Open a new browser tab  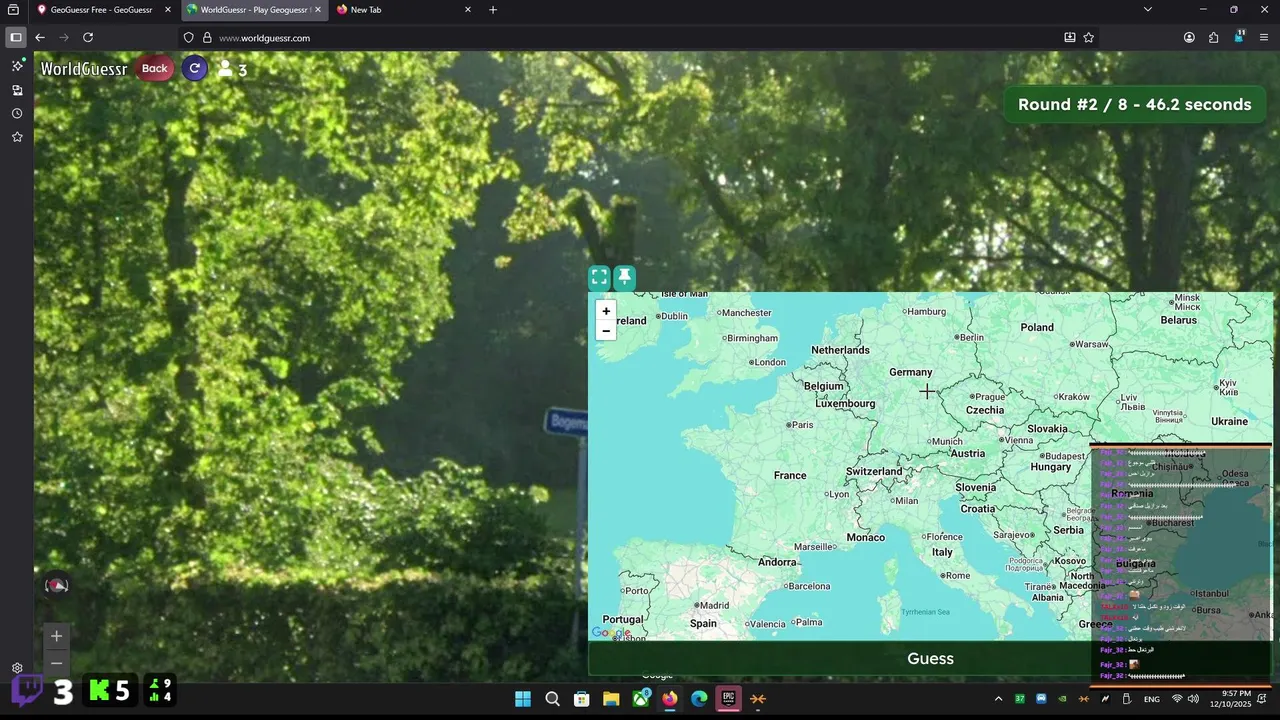(x=493, y=10)
